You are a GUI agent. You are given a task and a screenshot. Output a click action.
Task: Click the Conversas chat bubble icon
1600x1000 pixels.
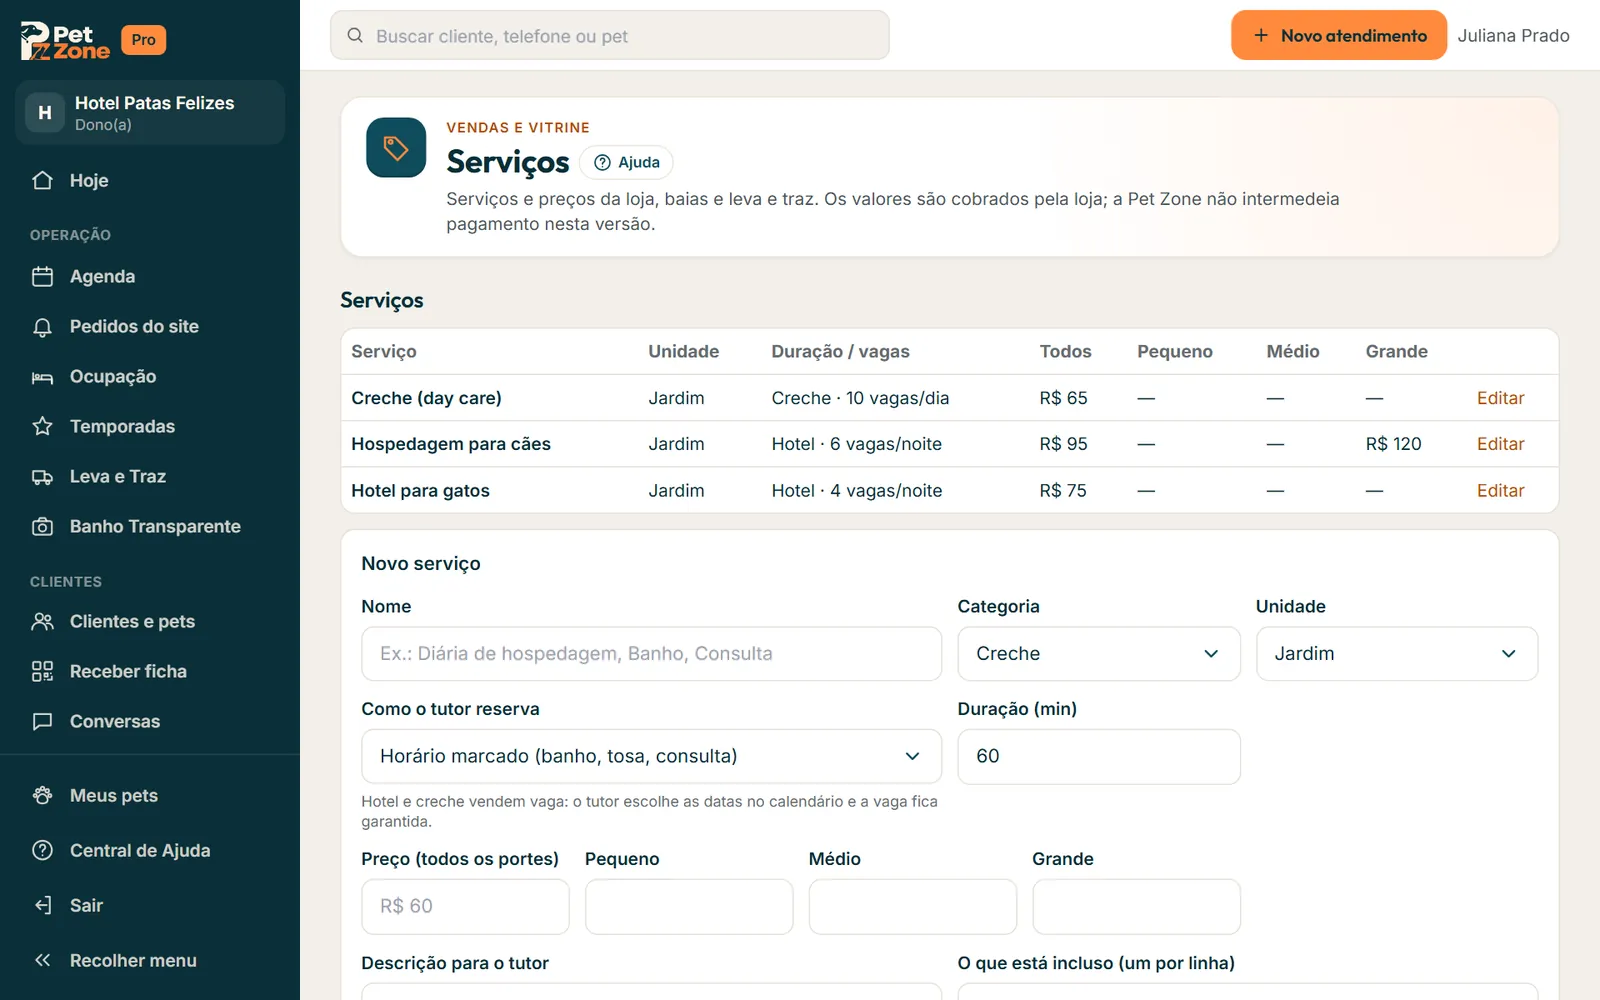[x=42, y=721]
